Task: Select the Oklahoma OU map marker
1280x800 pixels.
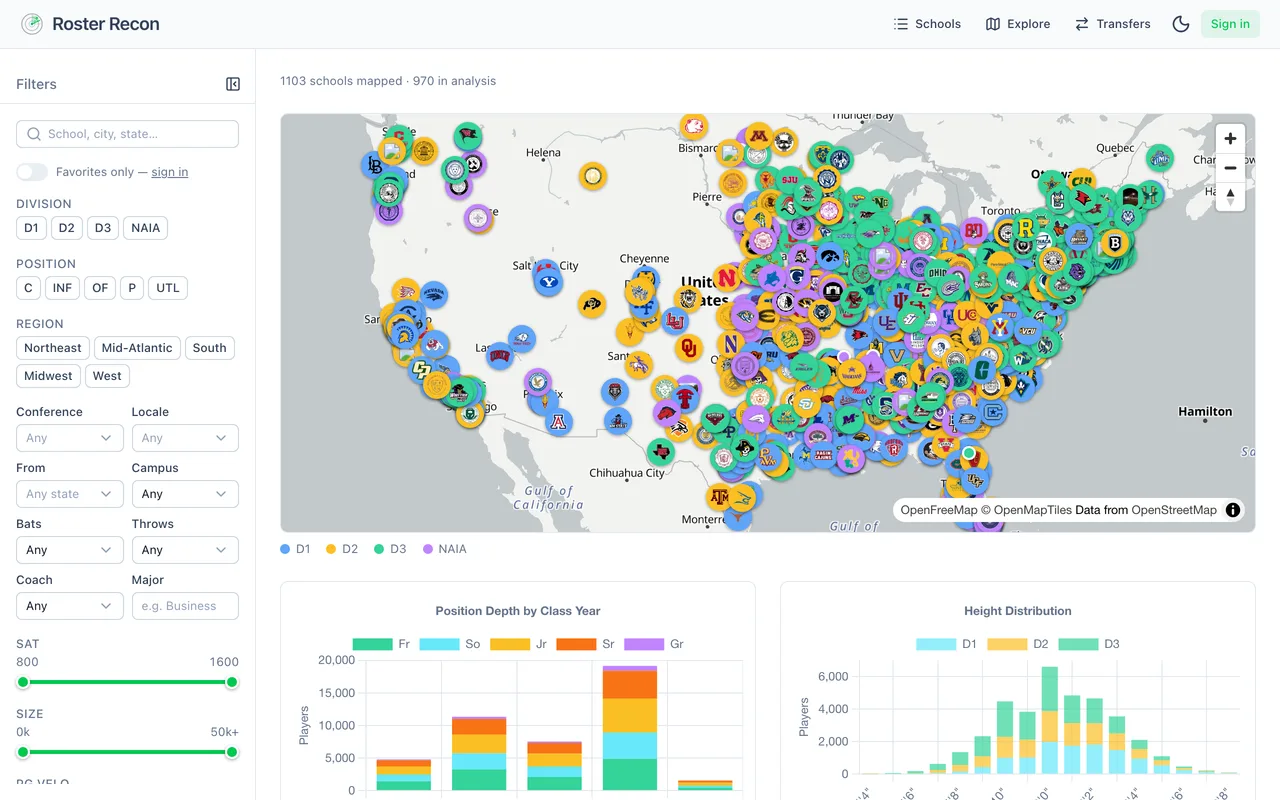Action: pyautogui.click(x=688, y=348)
